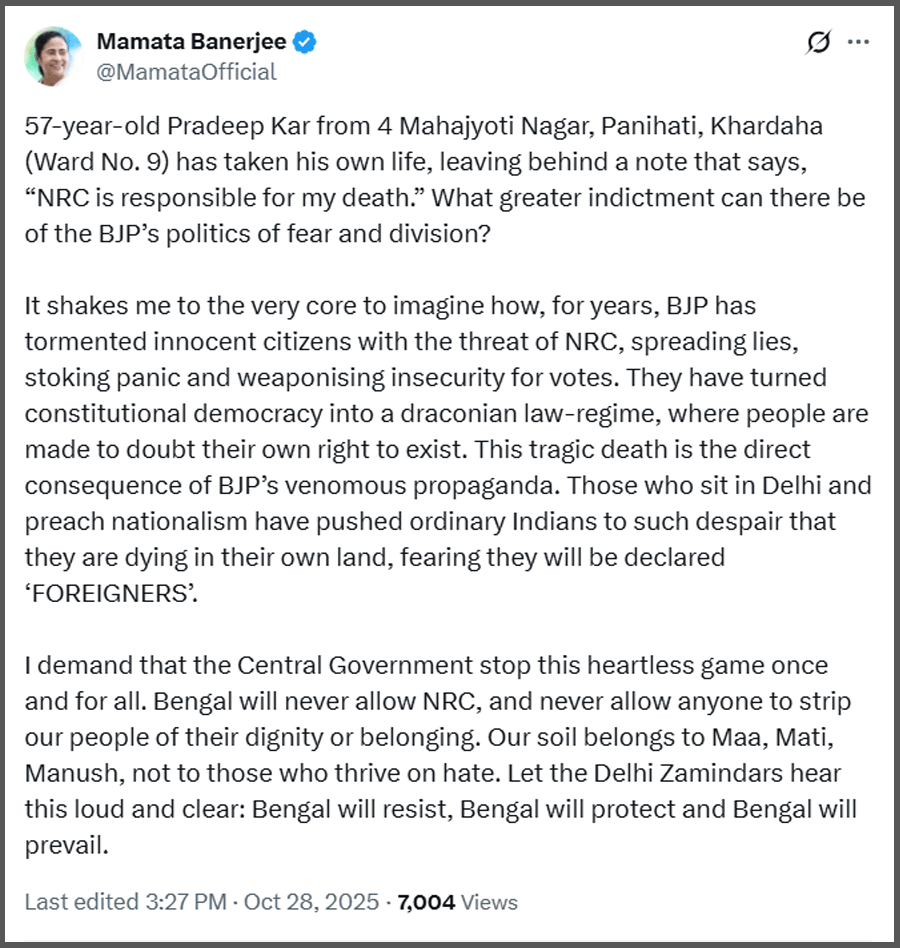Click the 7,004 Views count
This screenshot has height=948, width=900.
[x=457, y=902]
